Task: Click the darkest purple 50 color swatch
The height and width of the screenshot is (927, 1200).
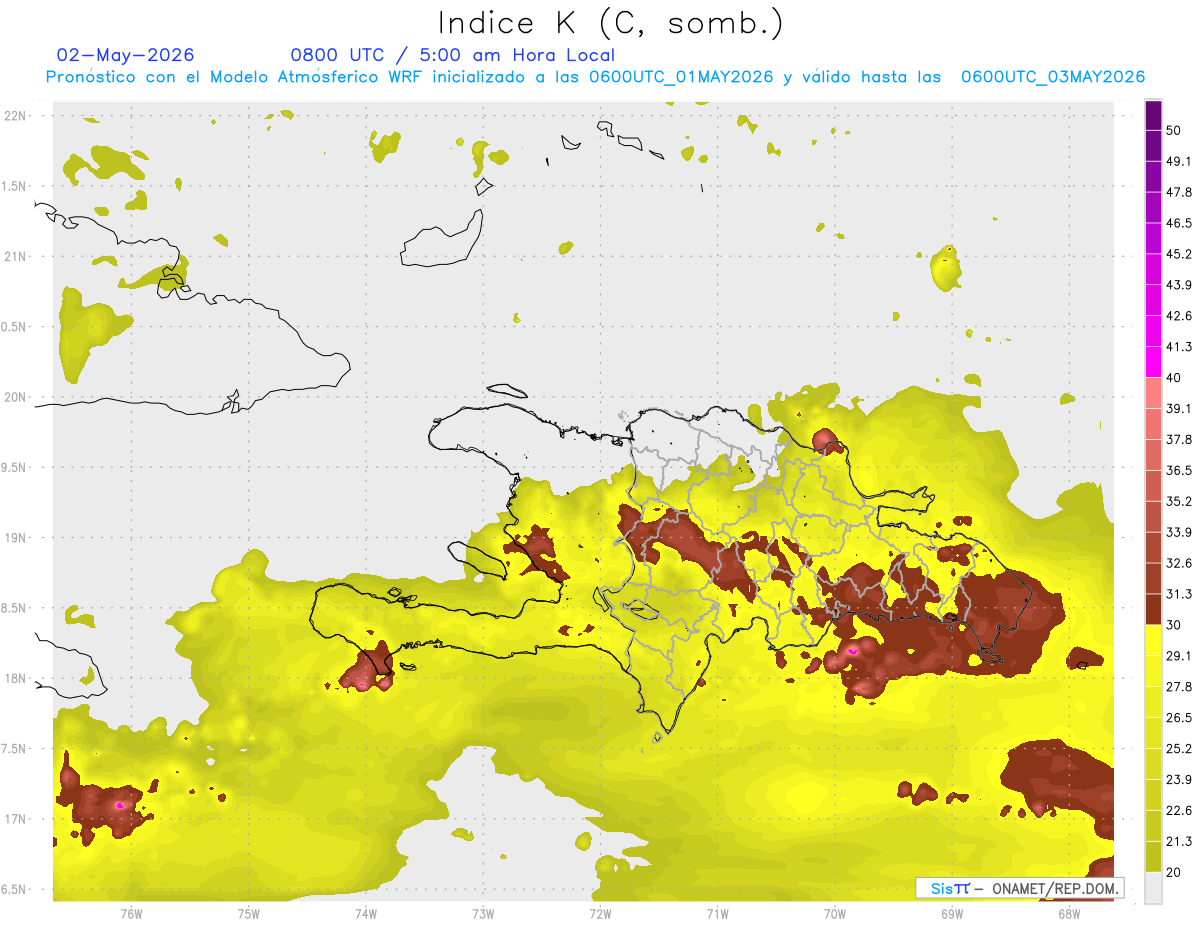Action: coord(1153,117)
